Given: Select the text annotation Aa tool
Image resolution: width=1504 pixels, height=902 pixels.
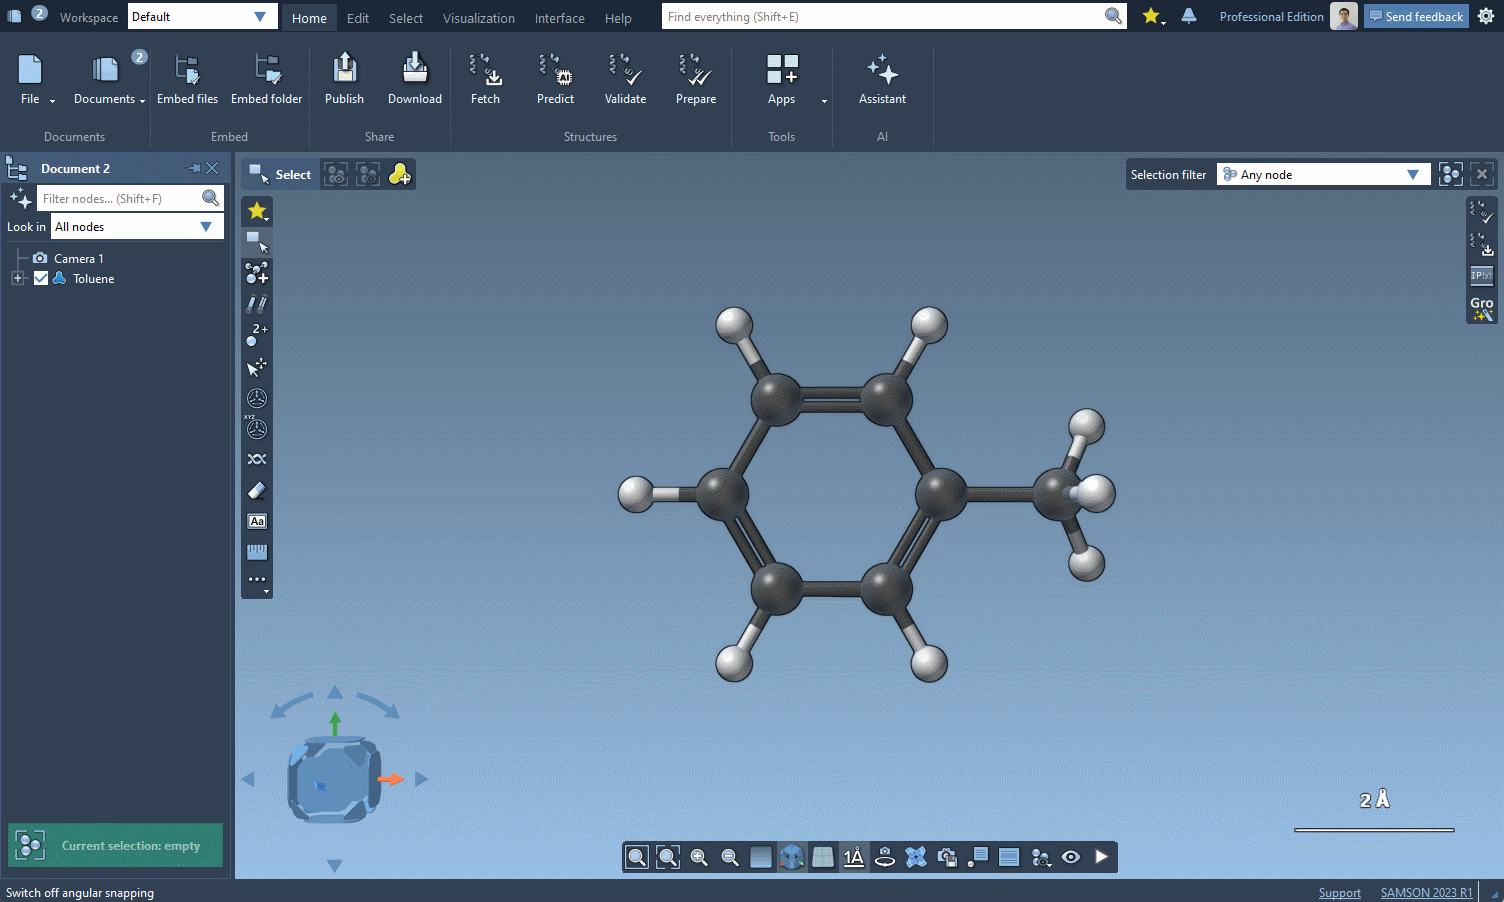Looking at the screenshot, I should click(257, 521).
